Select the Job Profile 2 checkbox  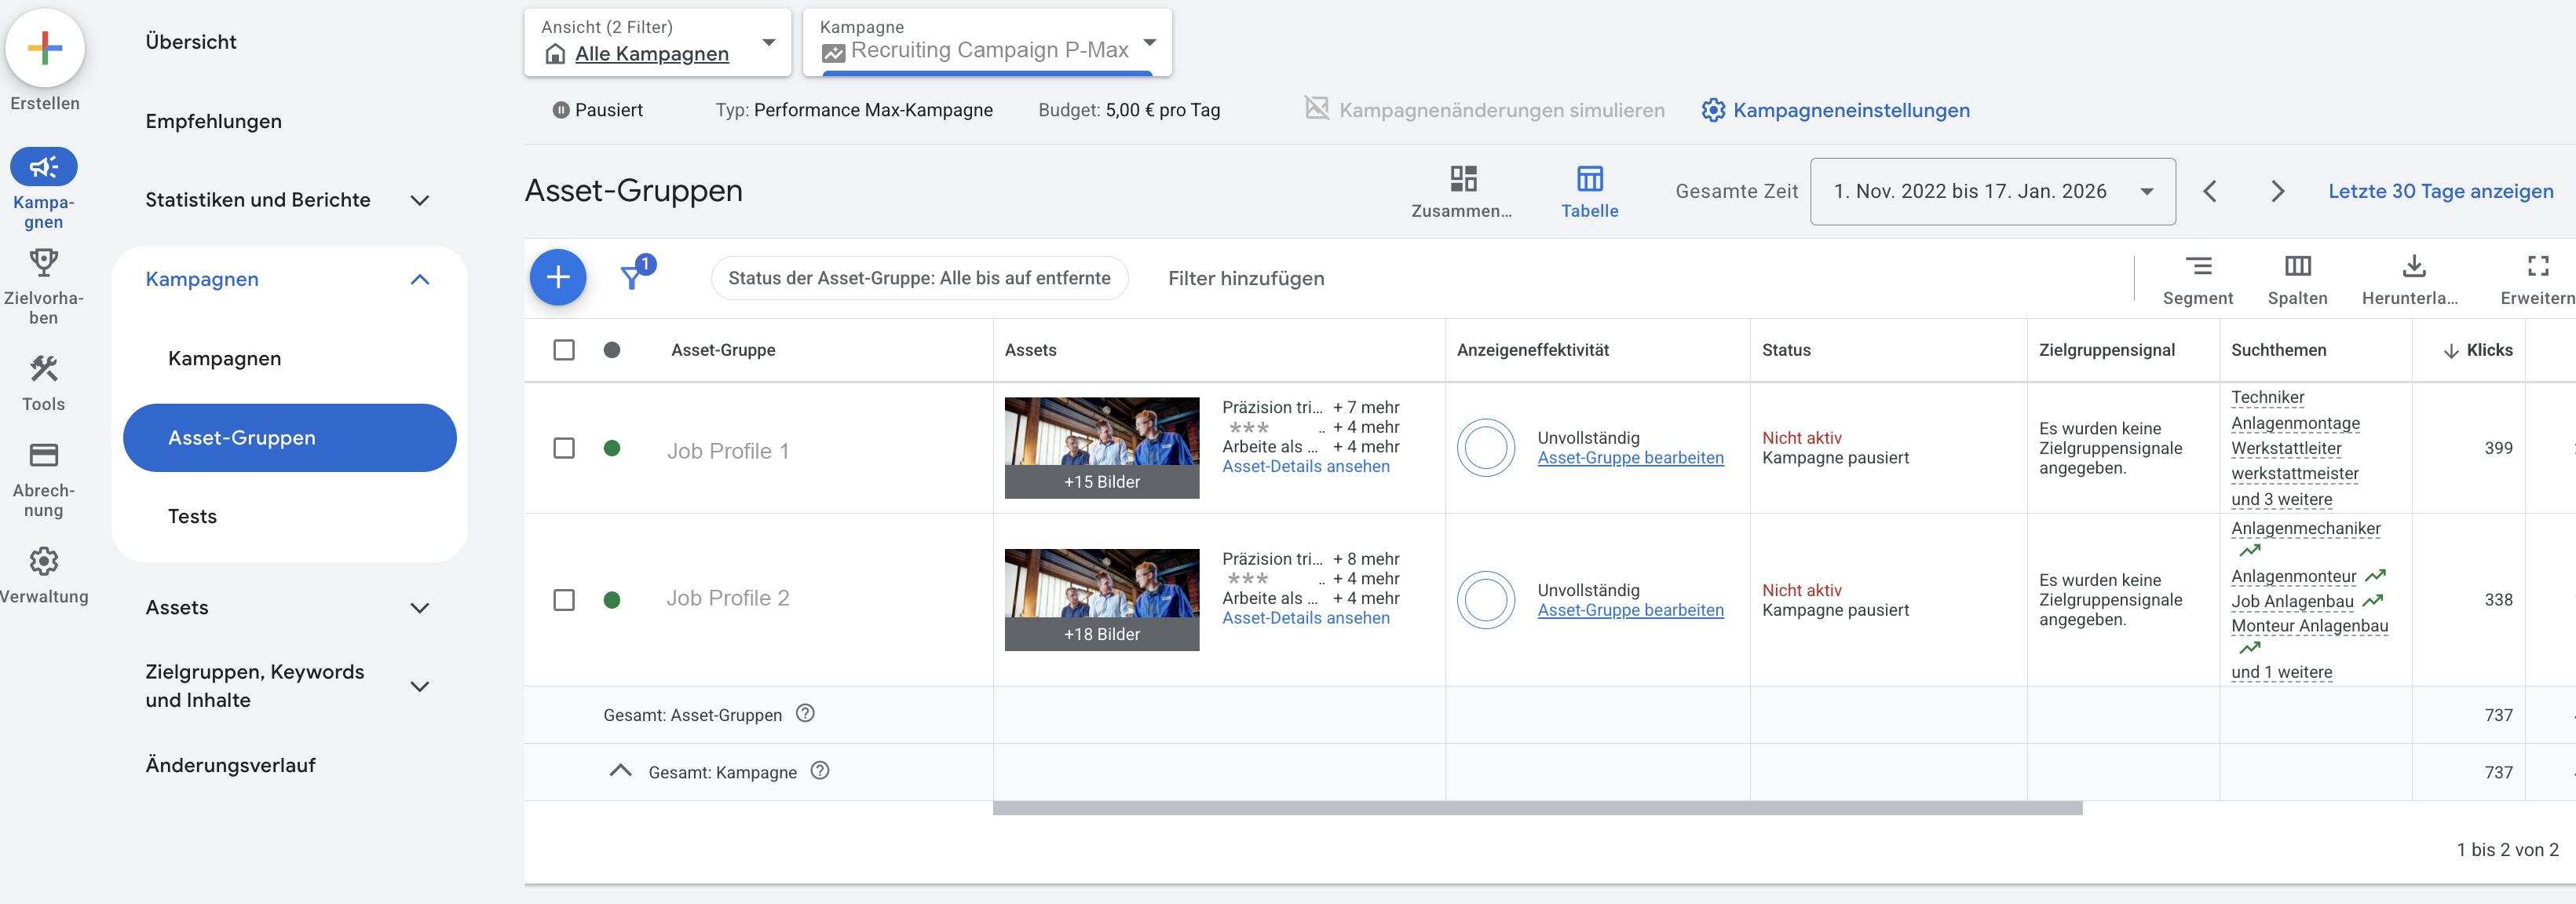564,600
